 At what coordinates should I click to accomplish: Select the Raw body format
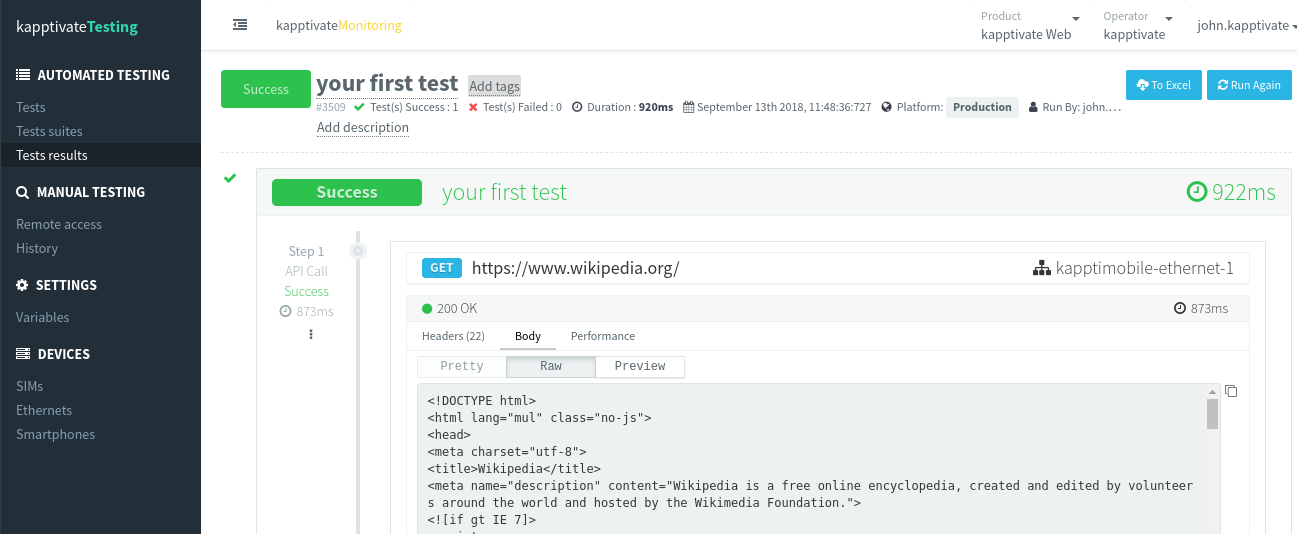pyautogui.click(x=551, y=366)
